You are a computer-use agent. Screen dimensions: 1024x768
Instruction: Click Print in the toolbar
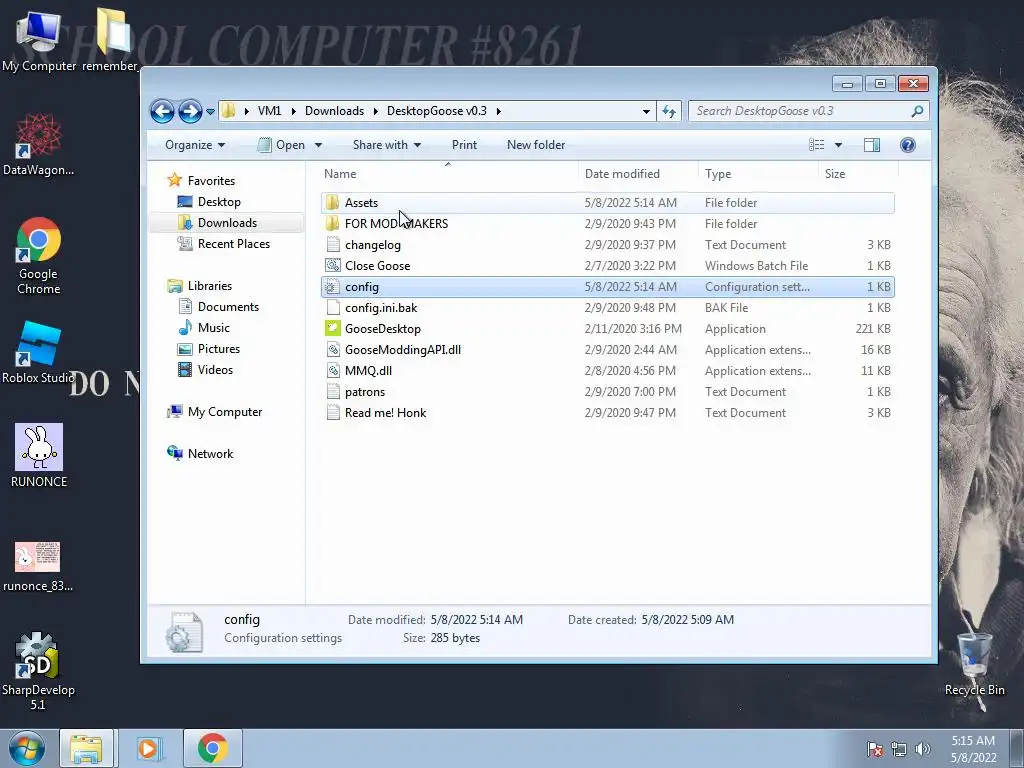point(464,145)
